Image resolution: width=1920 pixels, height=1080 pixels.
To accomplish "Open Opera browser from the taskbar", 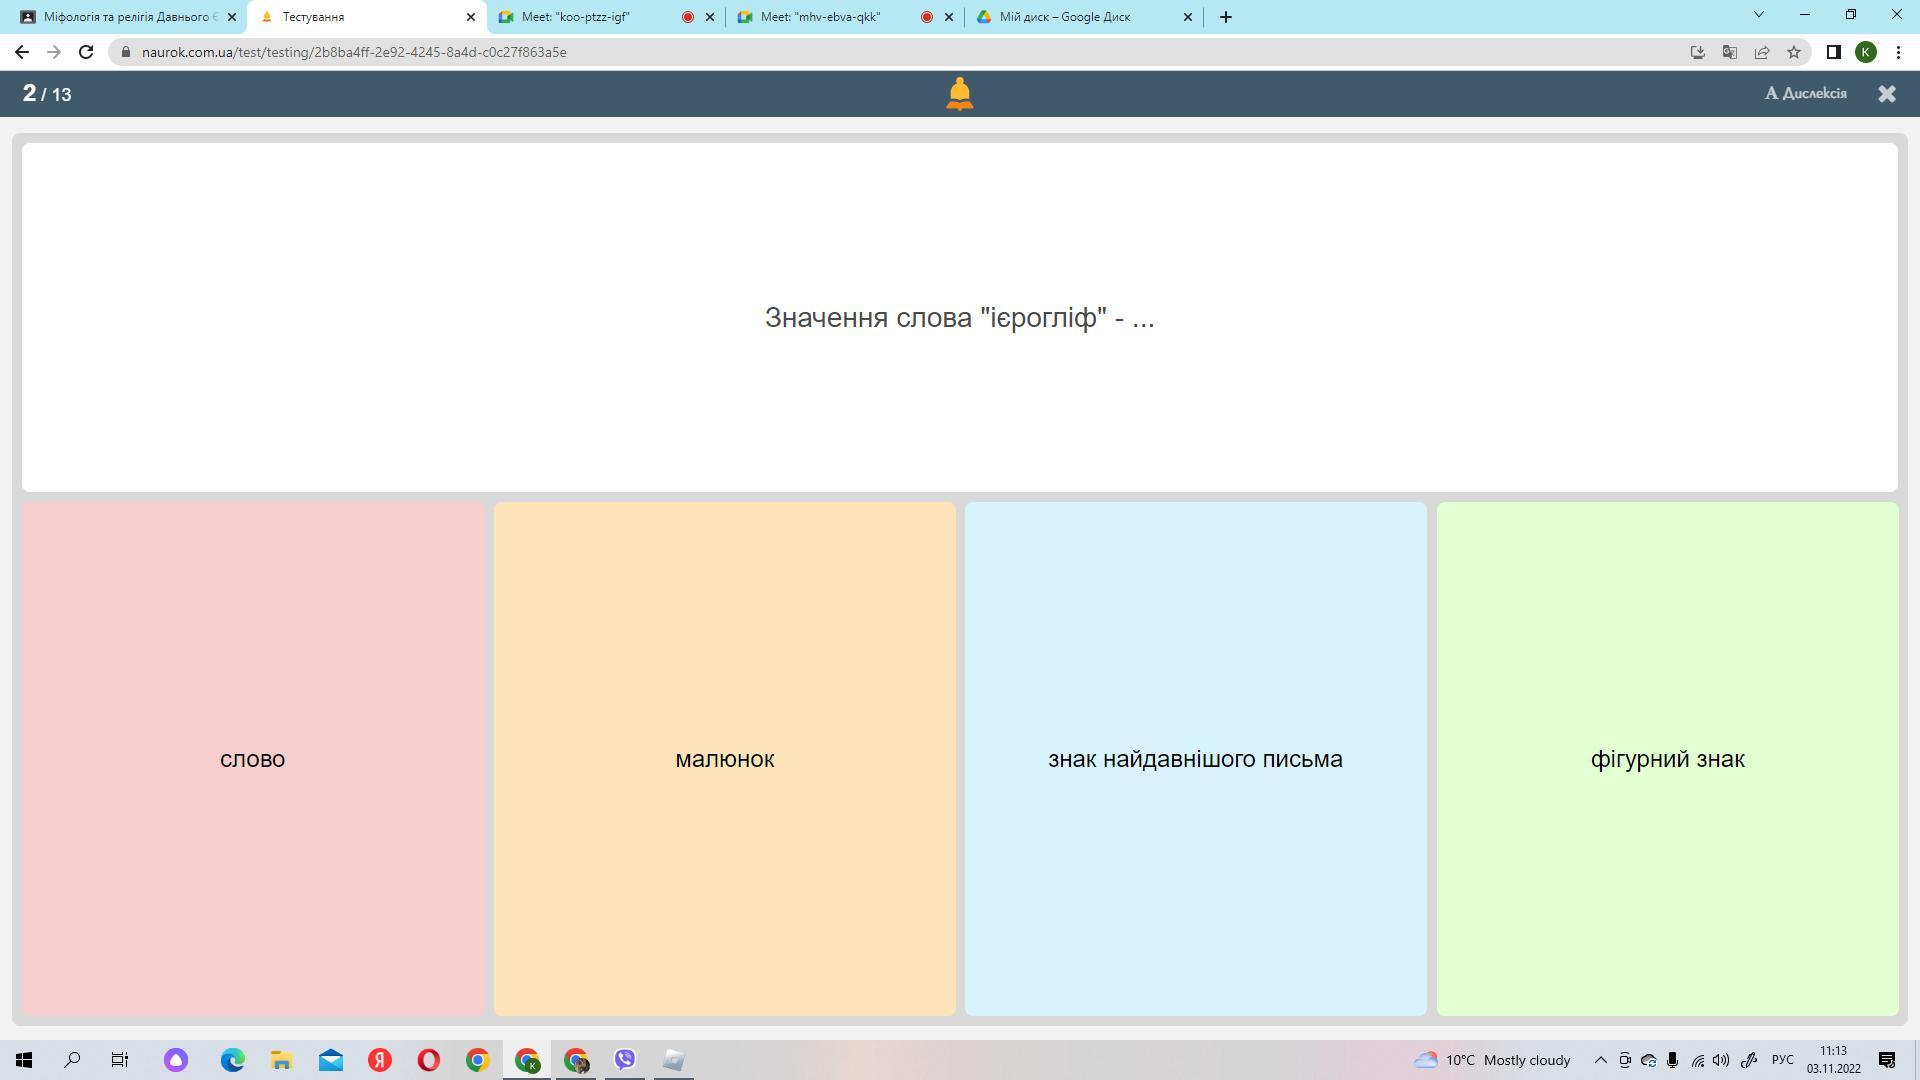I will click(x=428, y=1060).
